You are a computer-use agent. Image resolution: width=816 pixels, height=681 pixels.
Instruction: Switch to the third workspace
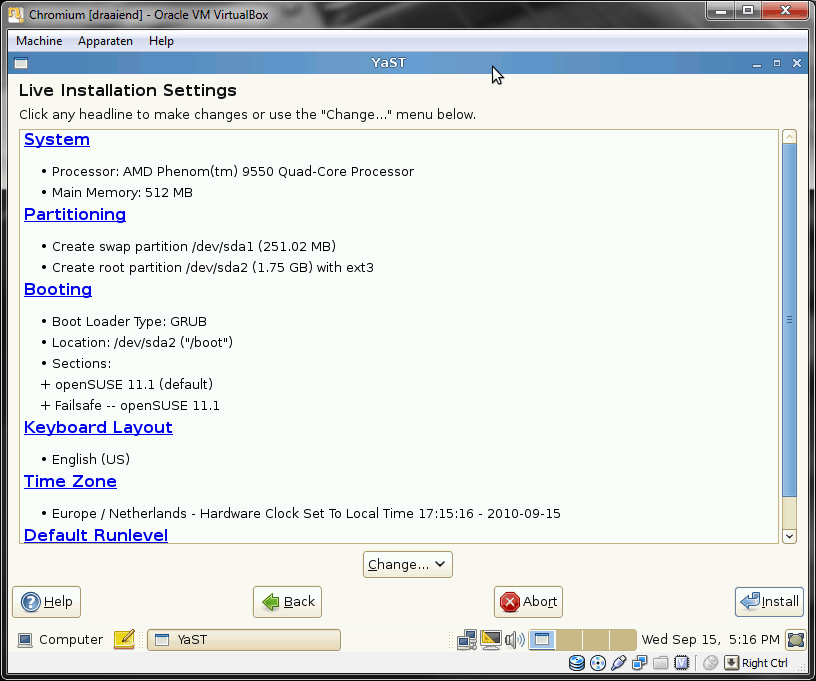click(x=596, y=640)
